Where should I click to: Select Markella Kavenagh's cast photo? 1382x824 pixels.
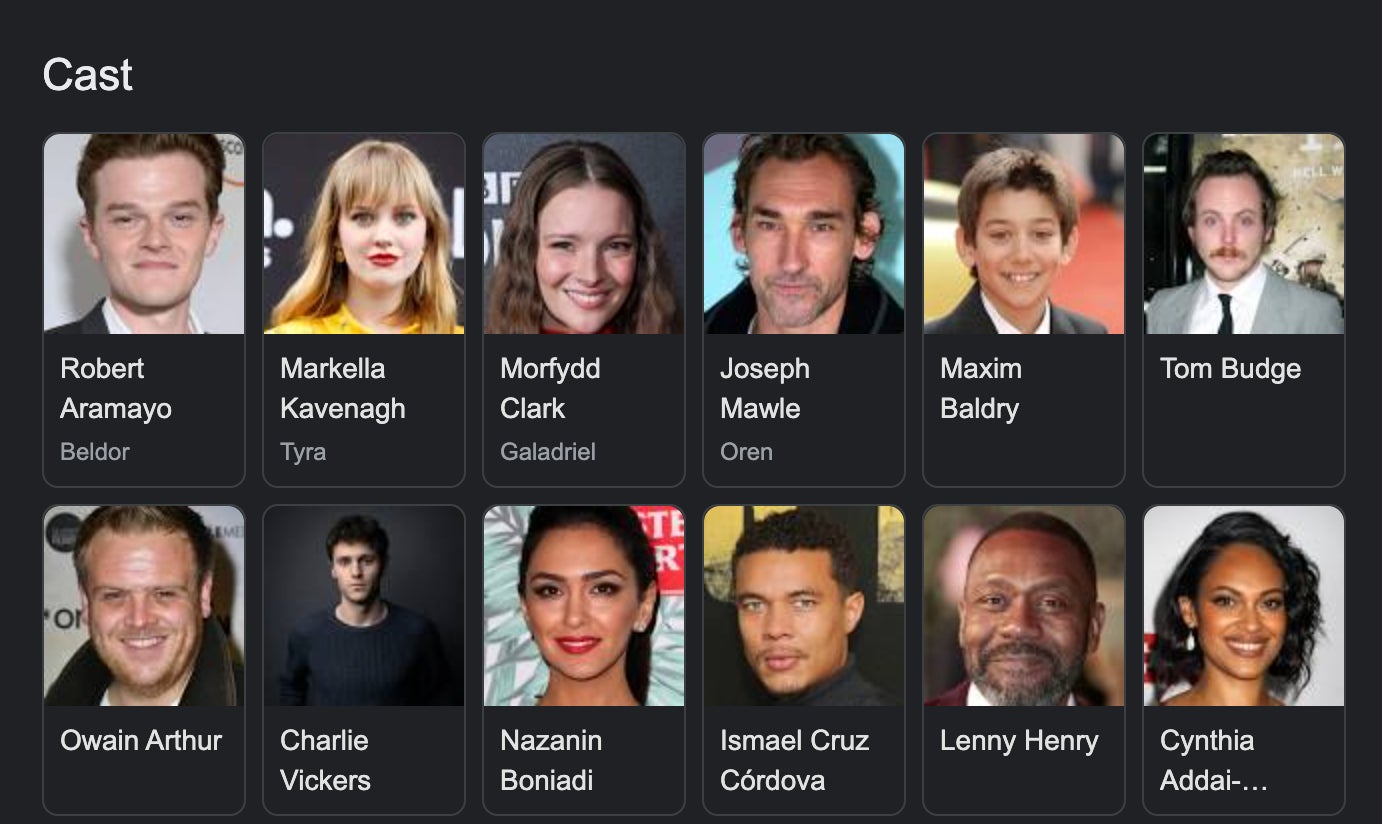[x=364, y=233]
